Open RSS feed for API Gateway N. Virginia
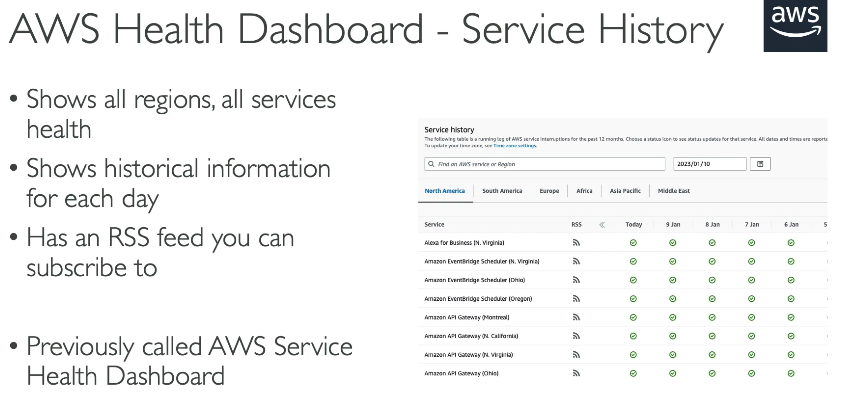Image resolution: width=861 pixels, height=406 pixels. (576, 355)
